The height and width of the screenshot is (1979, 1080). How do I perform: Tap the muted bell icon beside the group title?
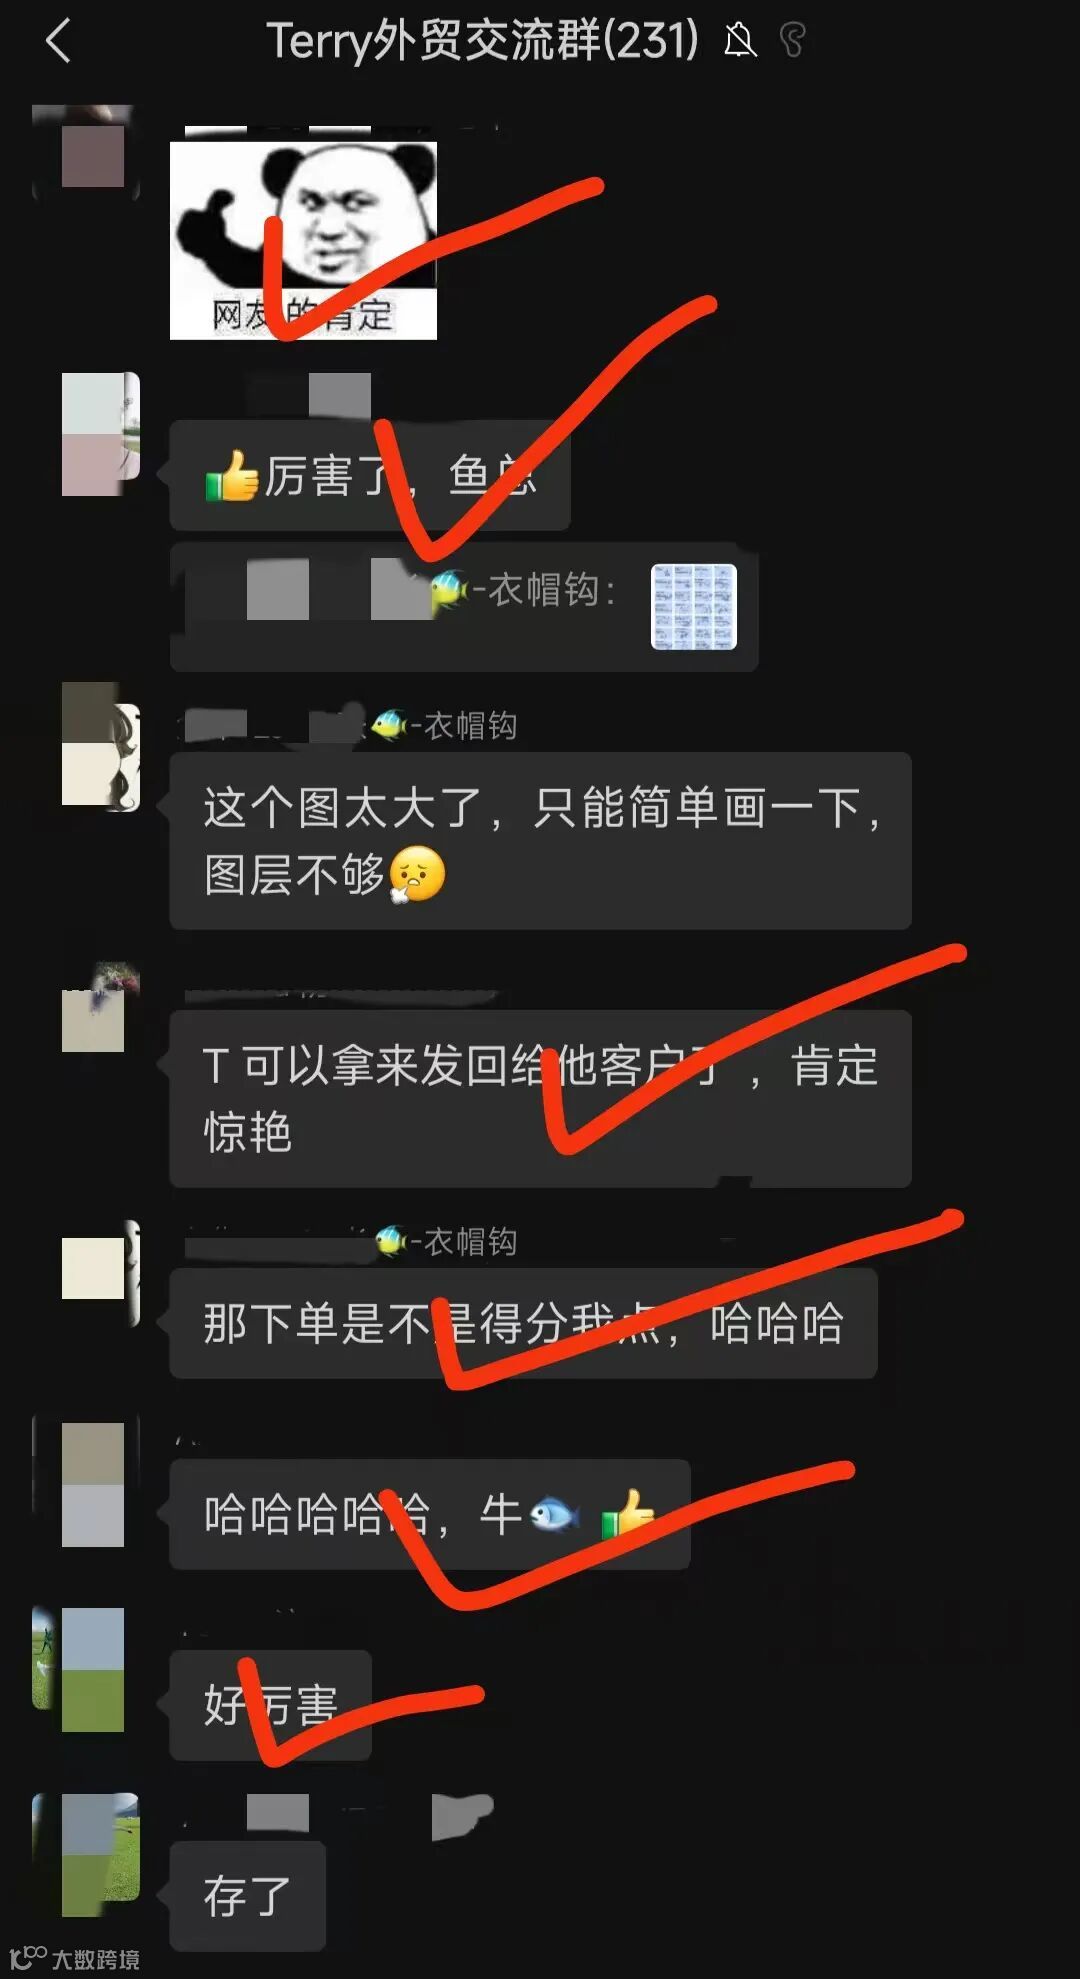tap(740, 41)
